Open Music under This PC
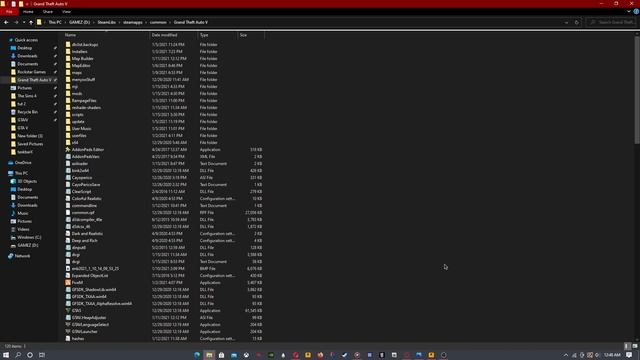Viewport: 640px width, 360px height. 23,213
